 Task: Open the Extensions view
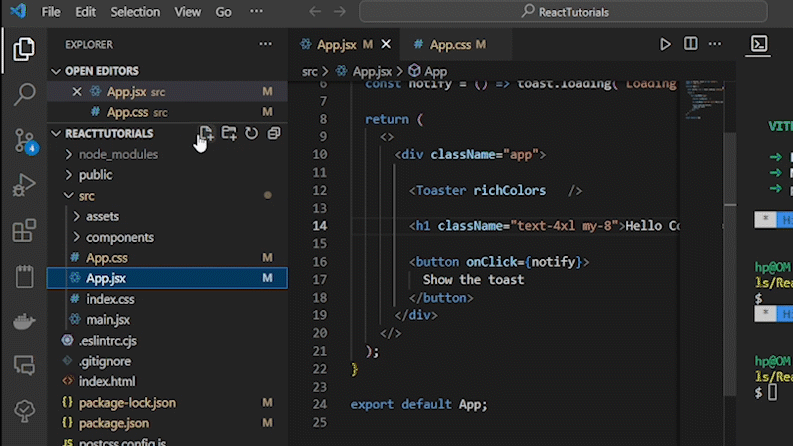click(x=24, y=231)
